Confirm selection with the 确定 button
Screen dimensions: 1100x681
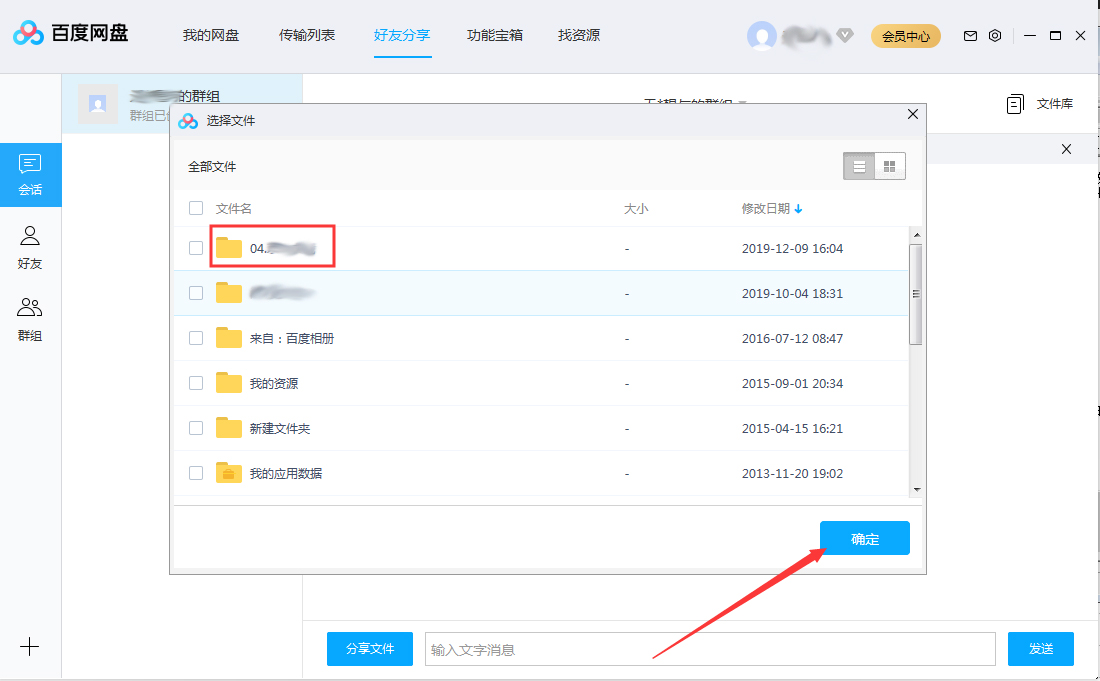point(864,537)
